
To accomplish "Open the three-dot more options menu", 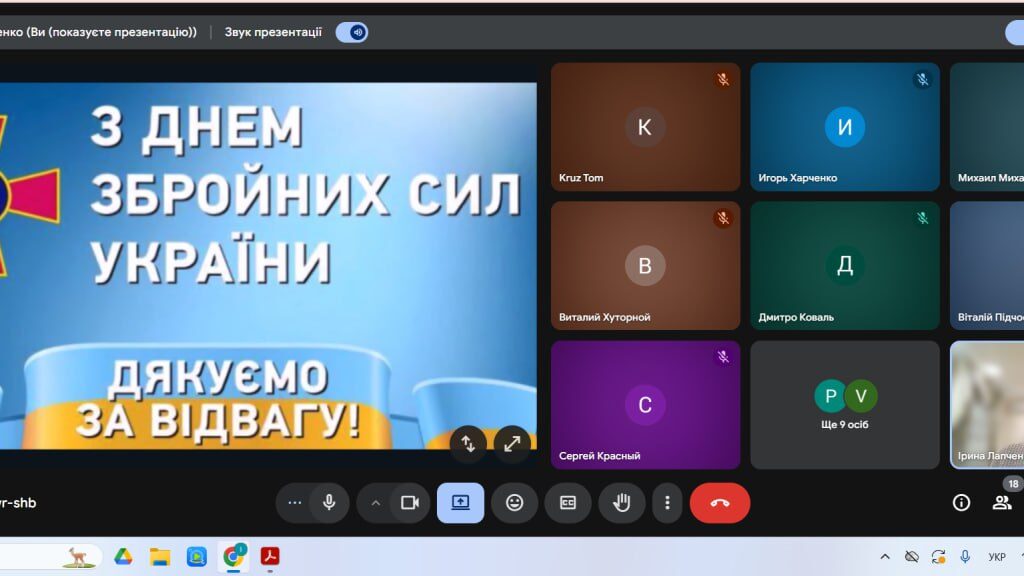I will [x=667, y=504].
